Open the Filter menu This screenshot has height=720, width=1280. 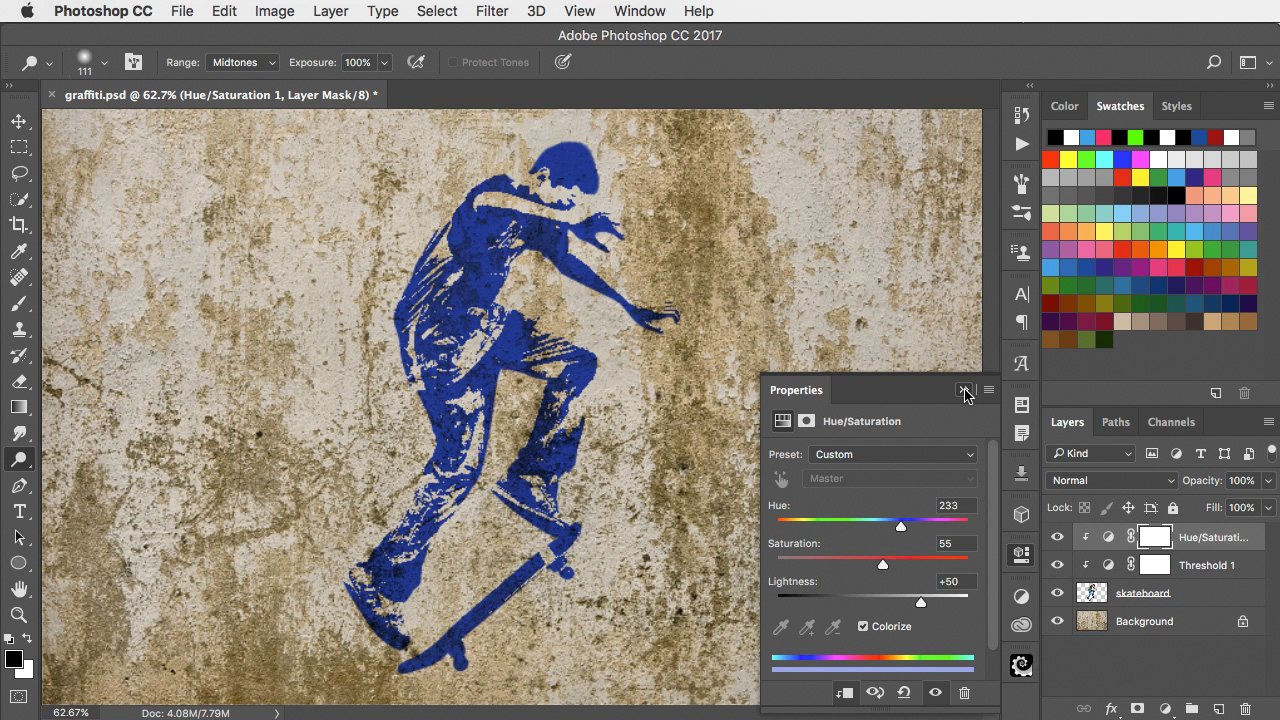492,11
